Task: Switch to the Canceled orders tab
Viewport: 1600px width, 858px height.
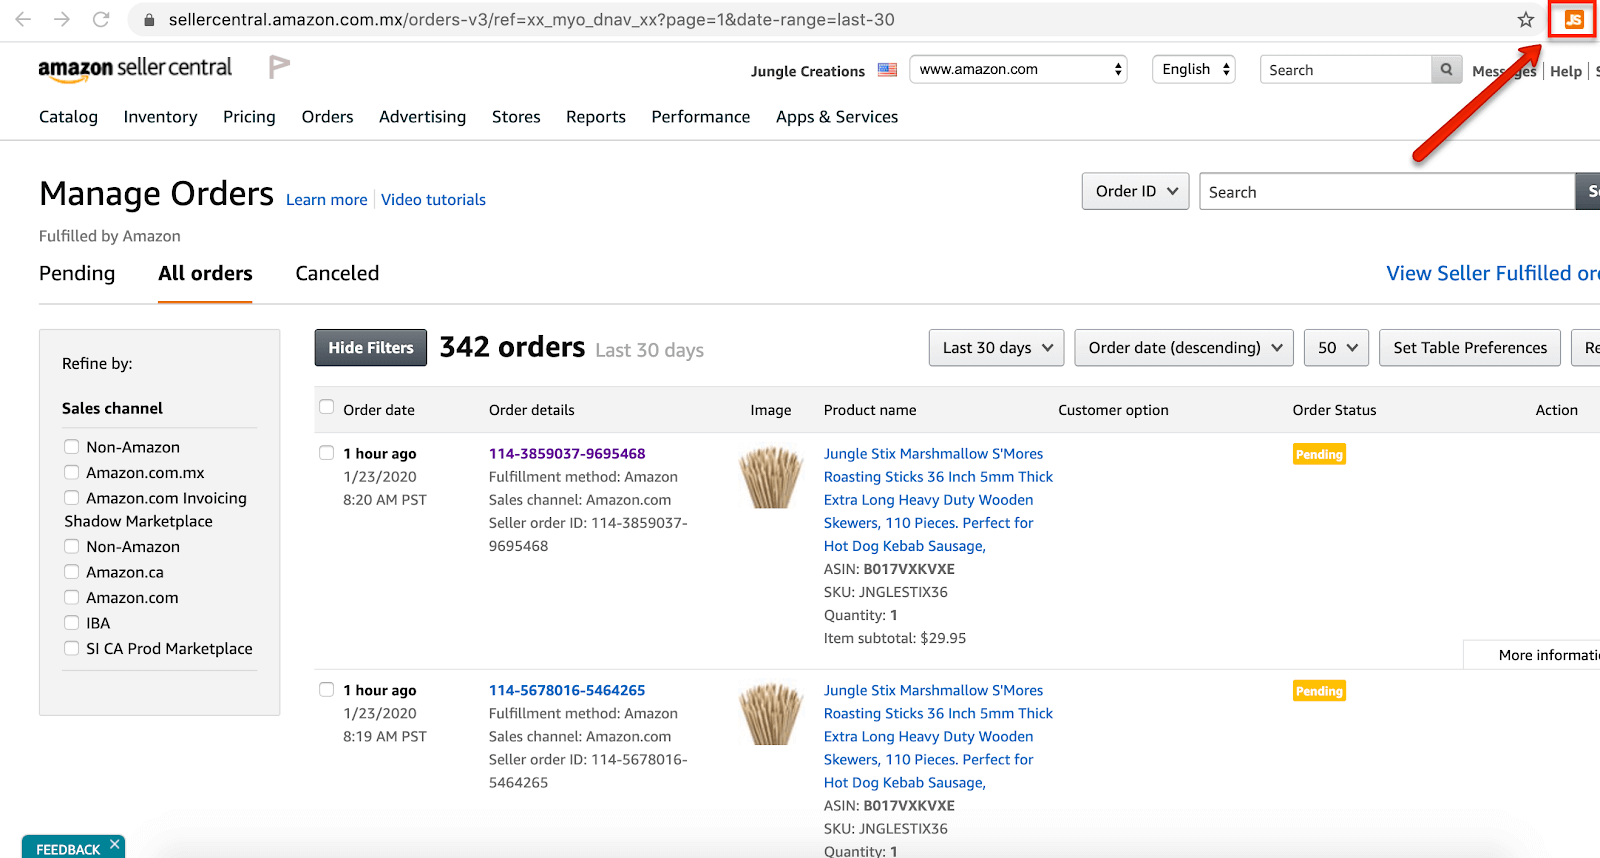Action: coord(337,273)
